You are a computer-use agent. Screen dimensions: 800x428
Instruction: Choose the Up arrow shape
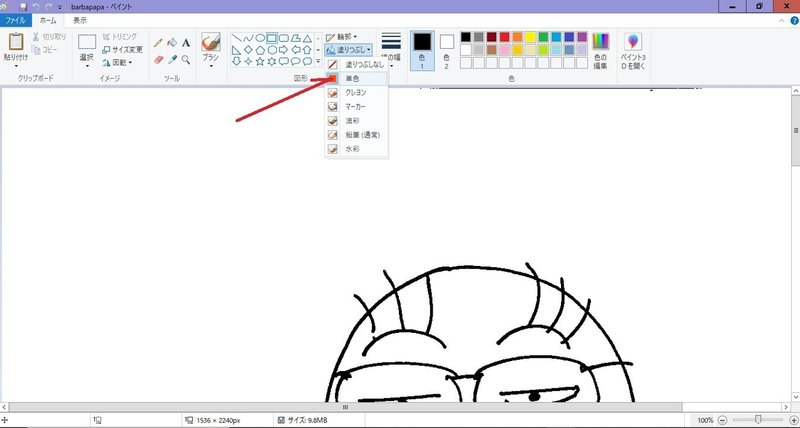(x=307, y=50)
